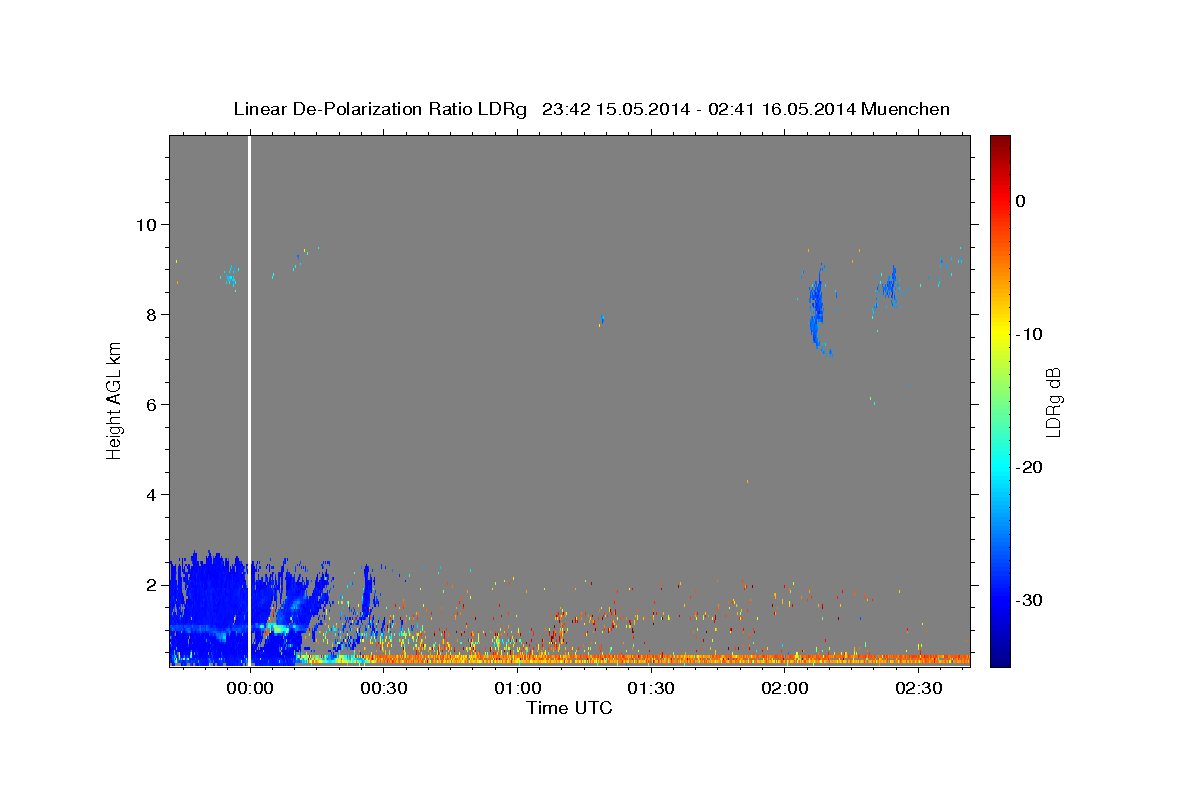
Task: Click the large blue echo region below 2 km before 00:00
Action: click(x=210, y=610)
